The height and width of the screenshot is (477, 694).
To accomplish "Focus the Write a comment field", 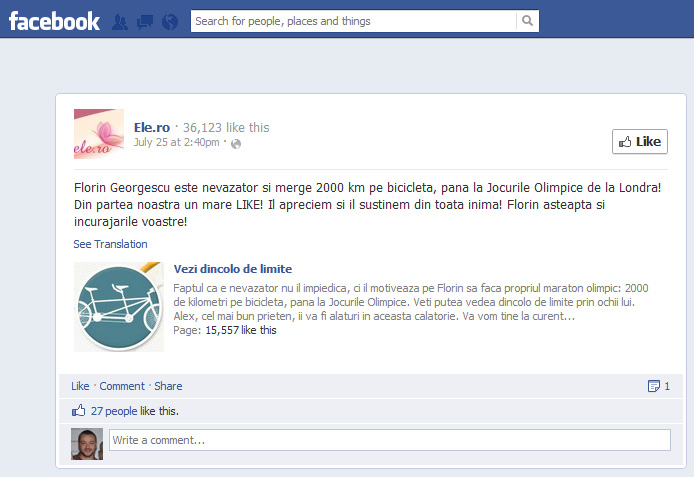I will pyautogui.click(x=390, y=440).
